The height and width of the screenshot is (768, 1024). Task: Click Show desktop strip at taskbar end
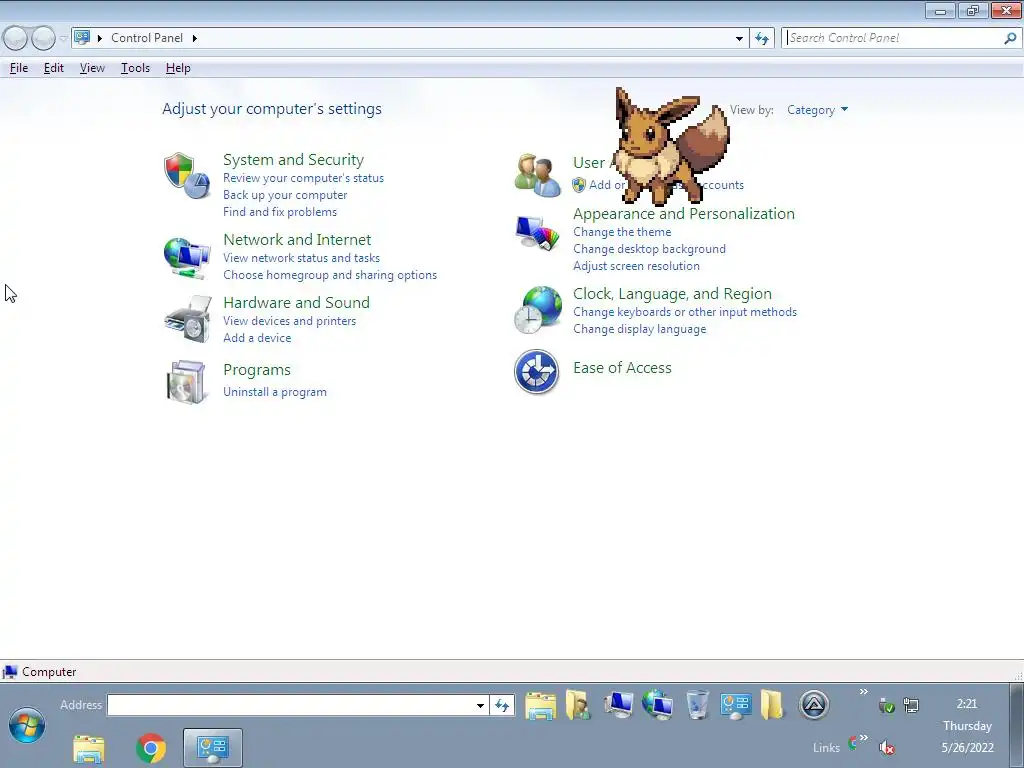(x=1017, y=726)
